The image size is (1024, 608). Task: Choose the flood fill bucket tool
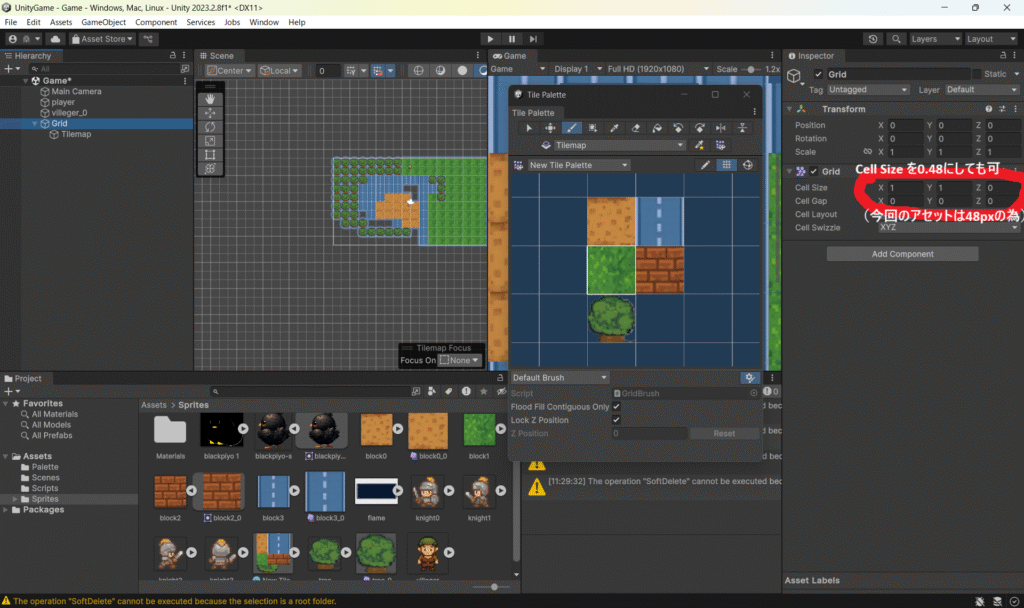pos(657,128)
